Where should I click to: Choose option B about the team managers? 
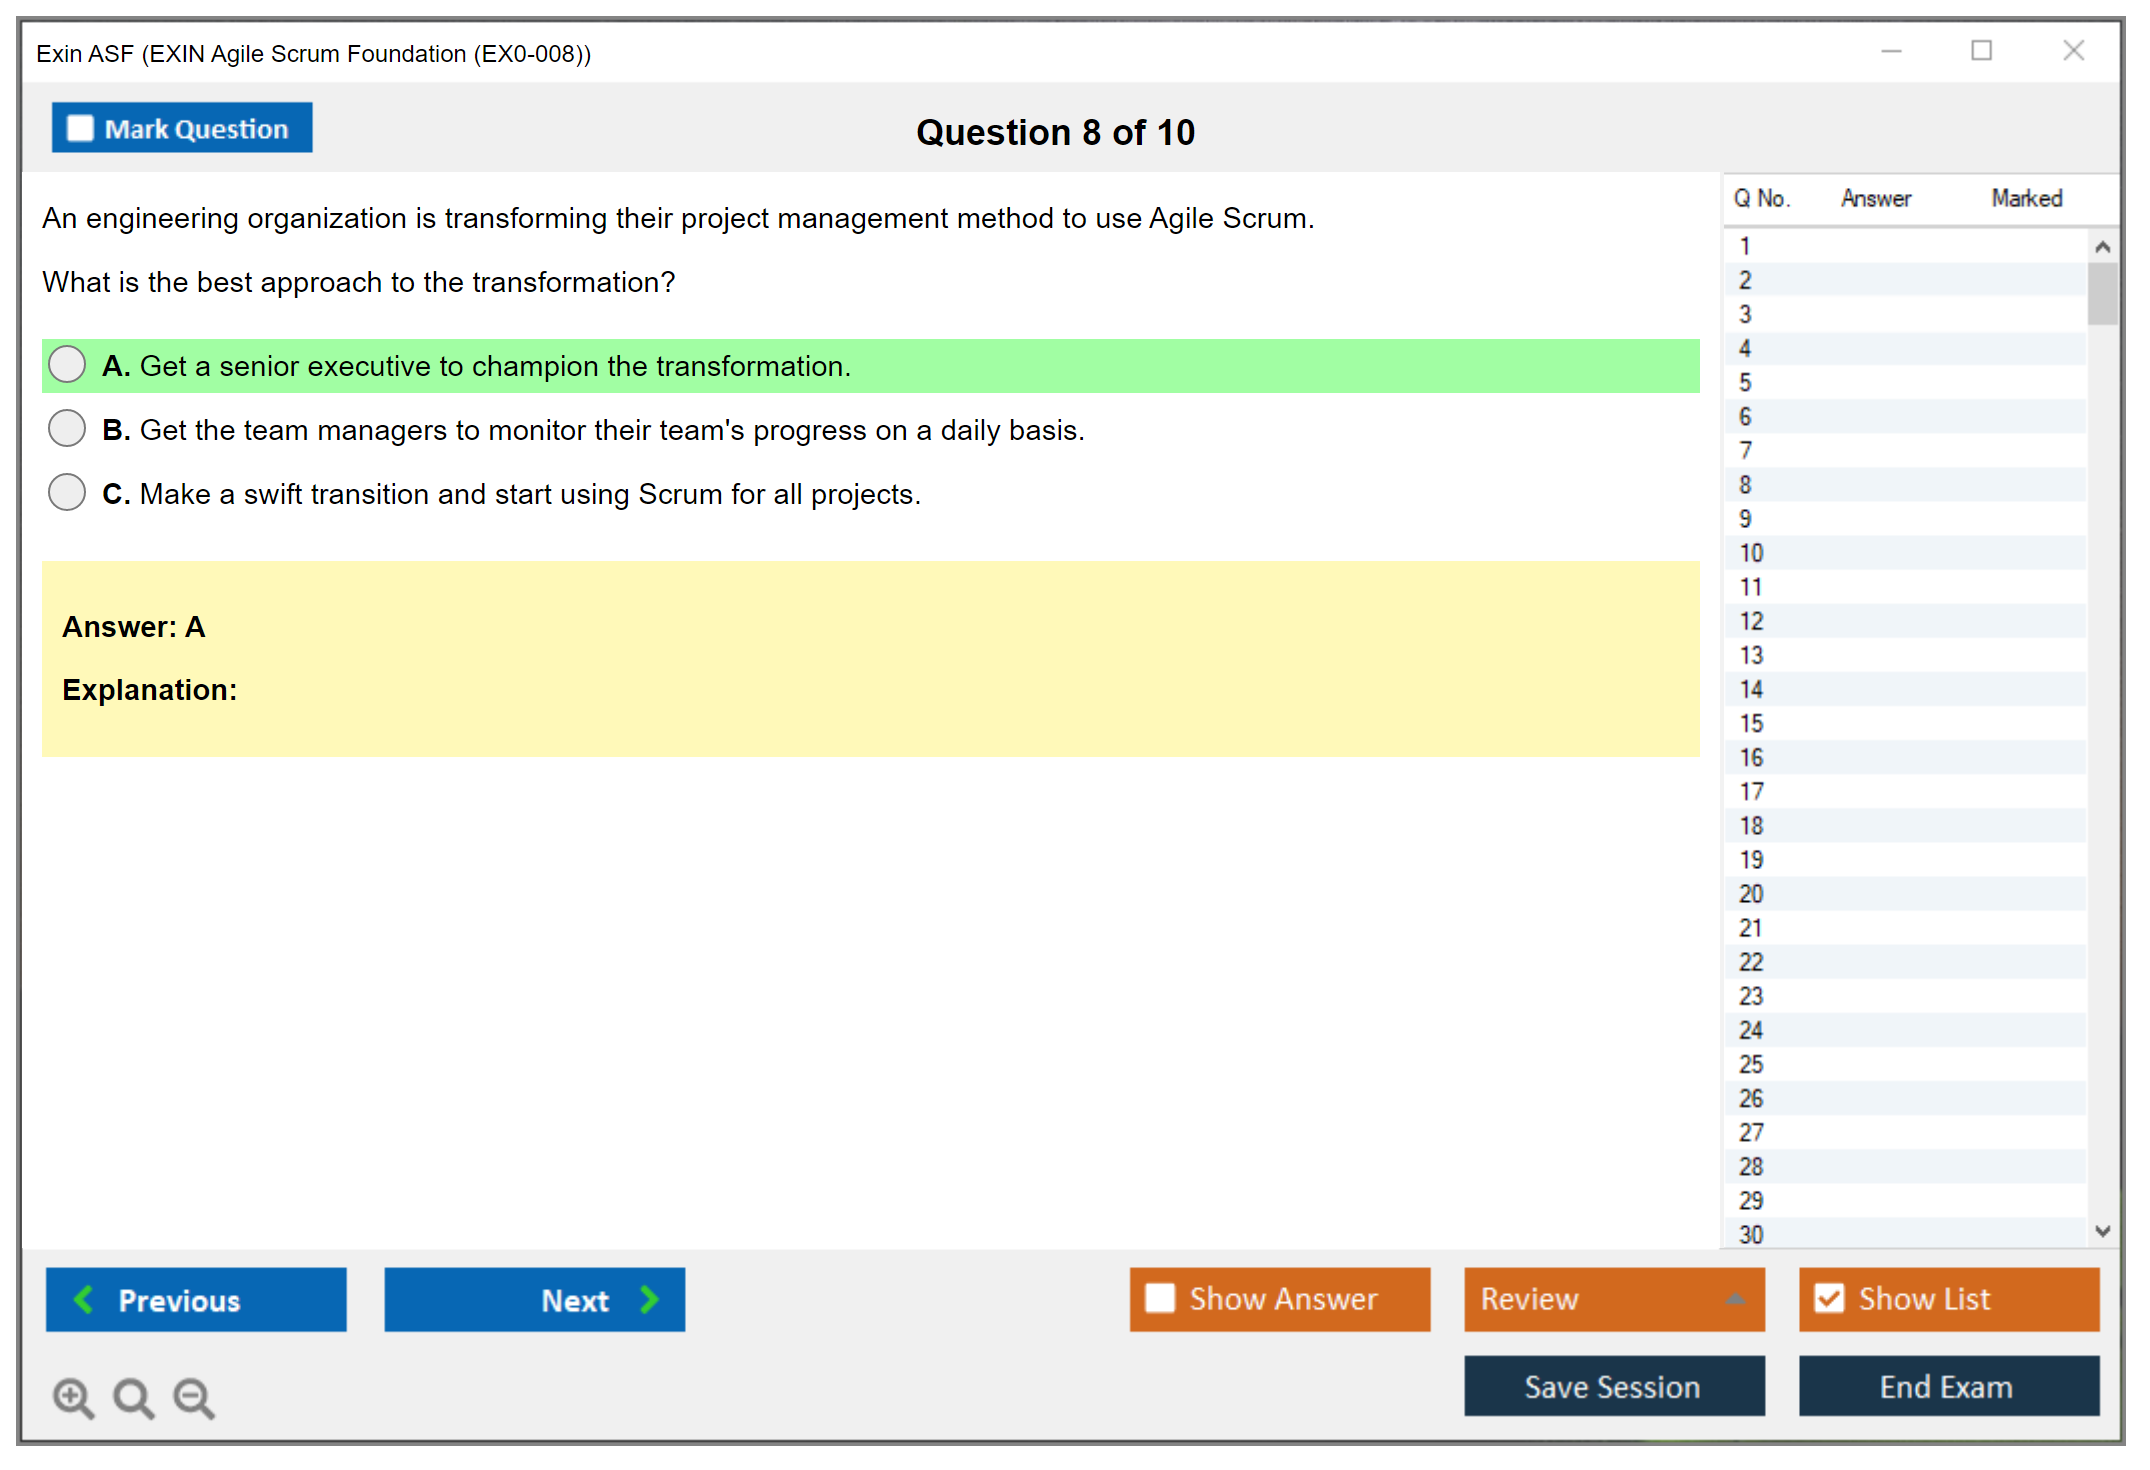pyautogui.click(x=67, y=429)
